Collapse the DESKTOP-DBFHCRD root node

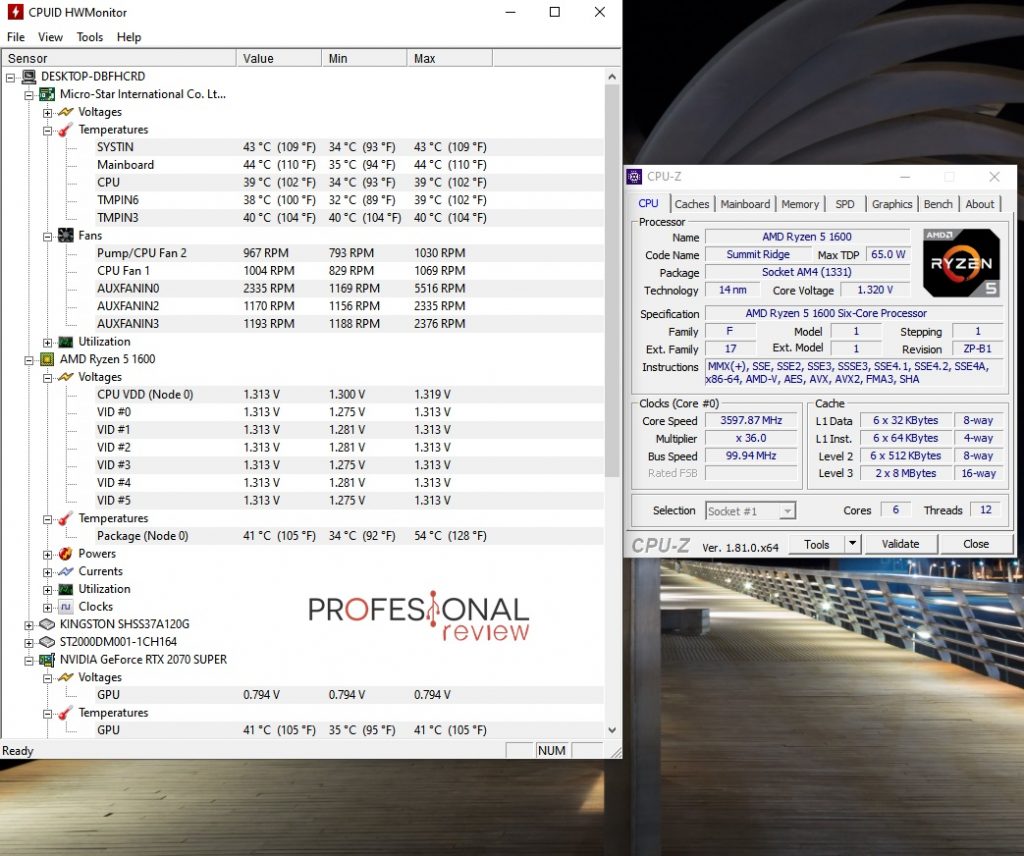10,78
